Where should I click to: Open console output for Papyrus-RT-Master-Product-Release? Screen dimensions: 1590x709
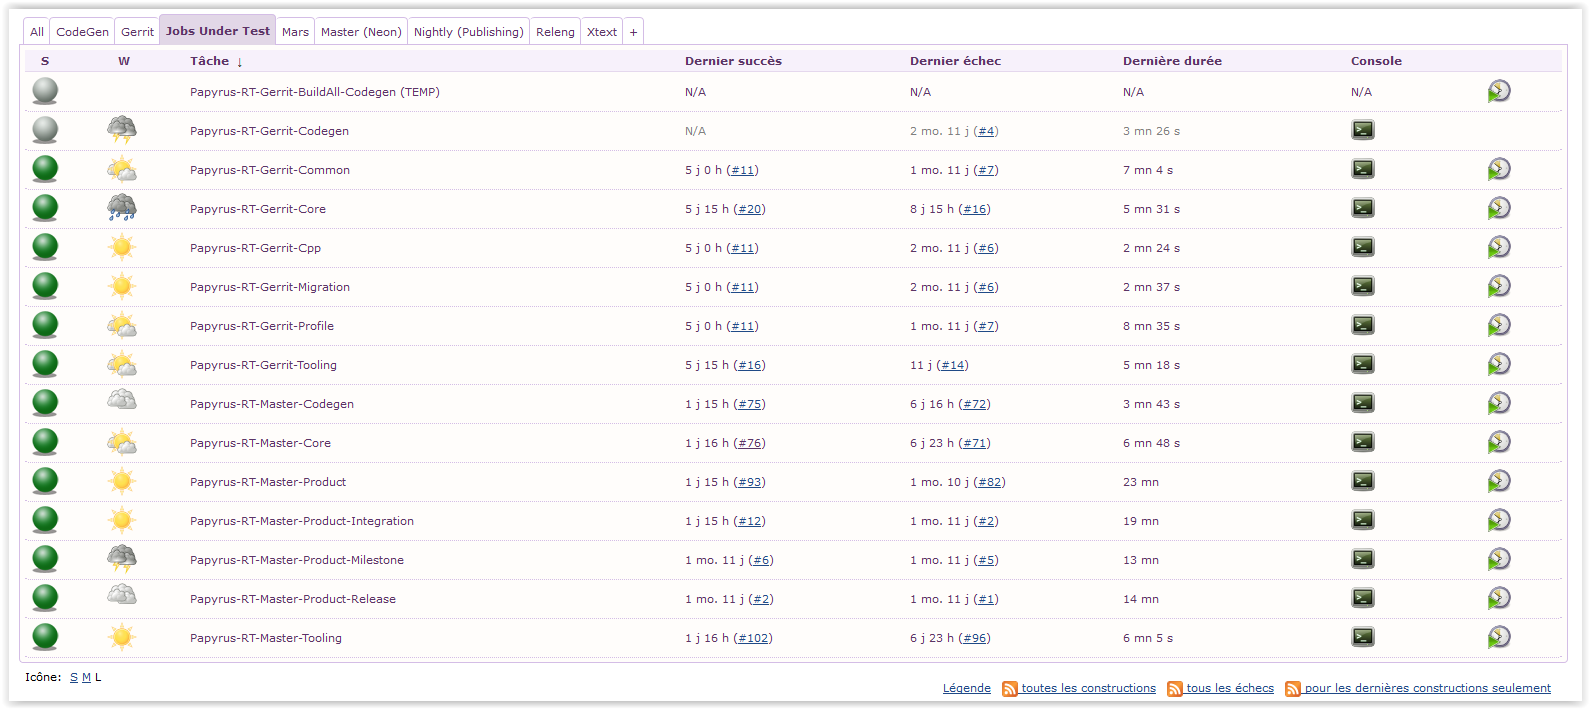tap(1363, 598)
